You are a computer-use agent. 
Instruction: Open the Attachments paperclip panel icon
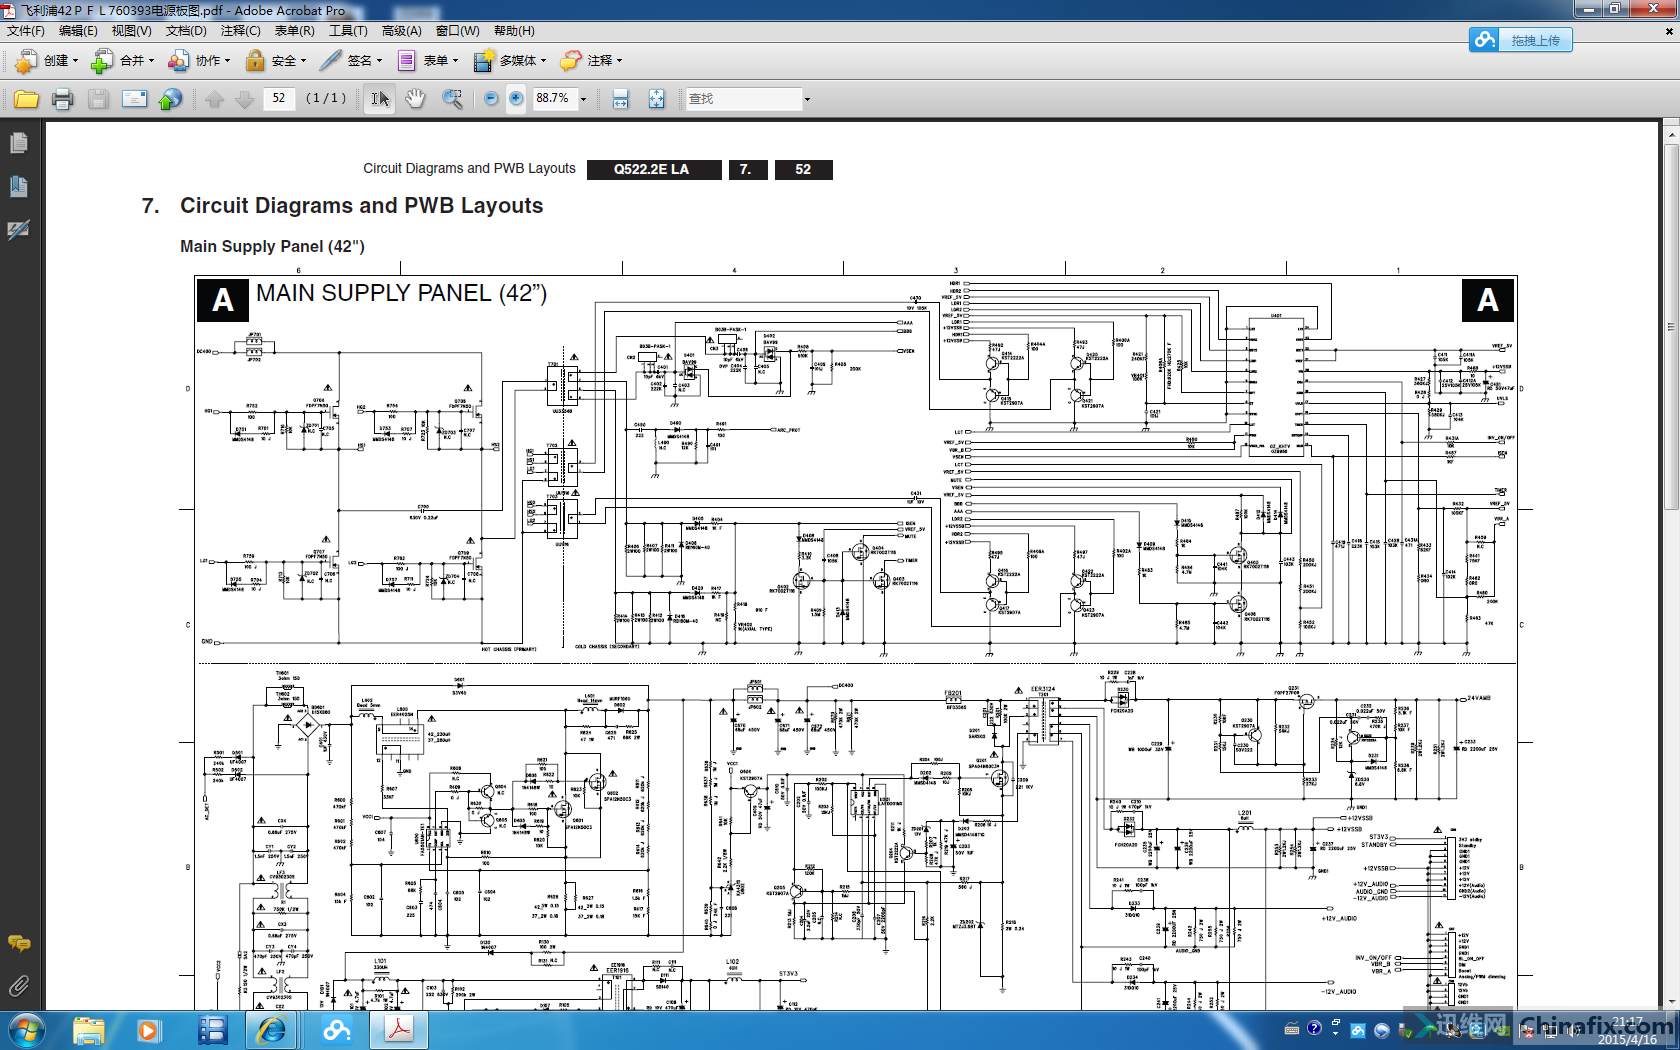[x=18, y=987]
